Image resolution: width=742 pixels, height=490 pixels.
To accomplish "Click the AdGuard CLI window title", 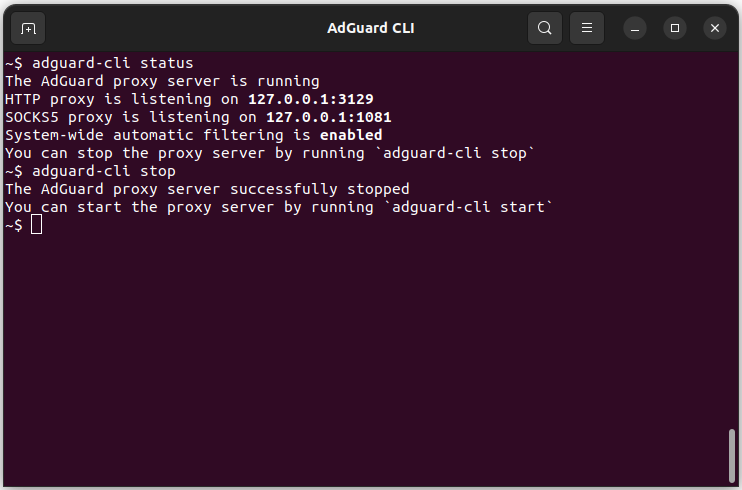I will (x=370, y=28).
